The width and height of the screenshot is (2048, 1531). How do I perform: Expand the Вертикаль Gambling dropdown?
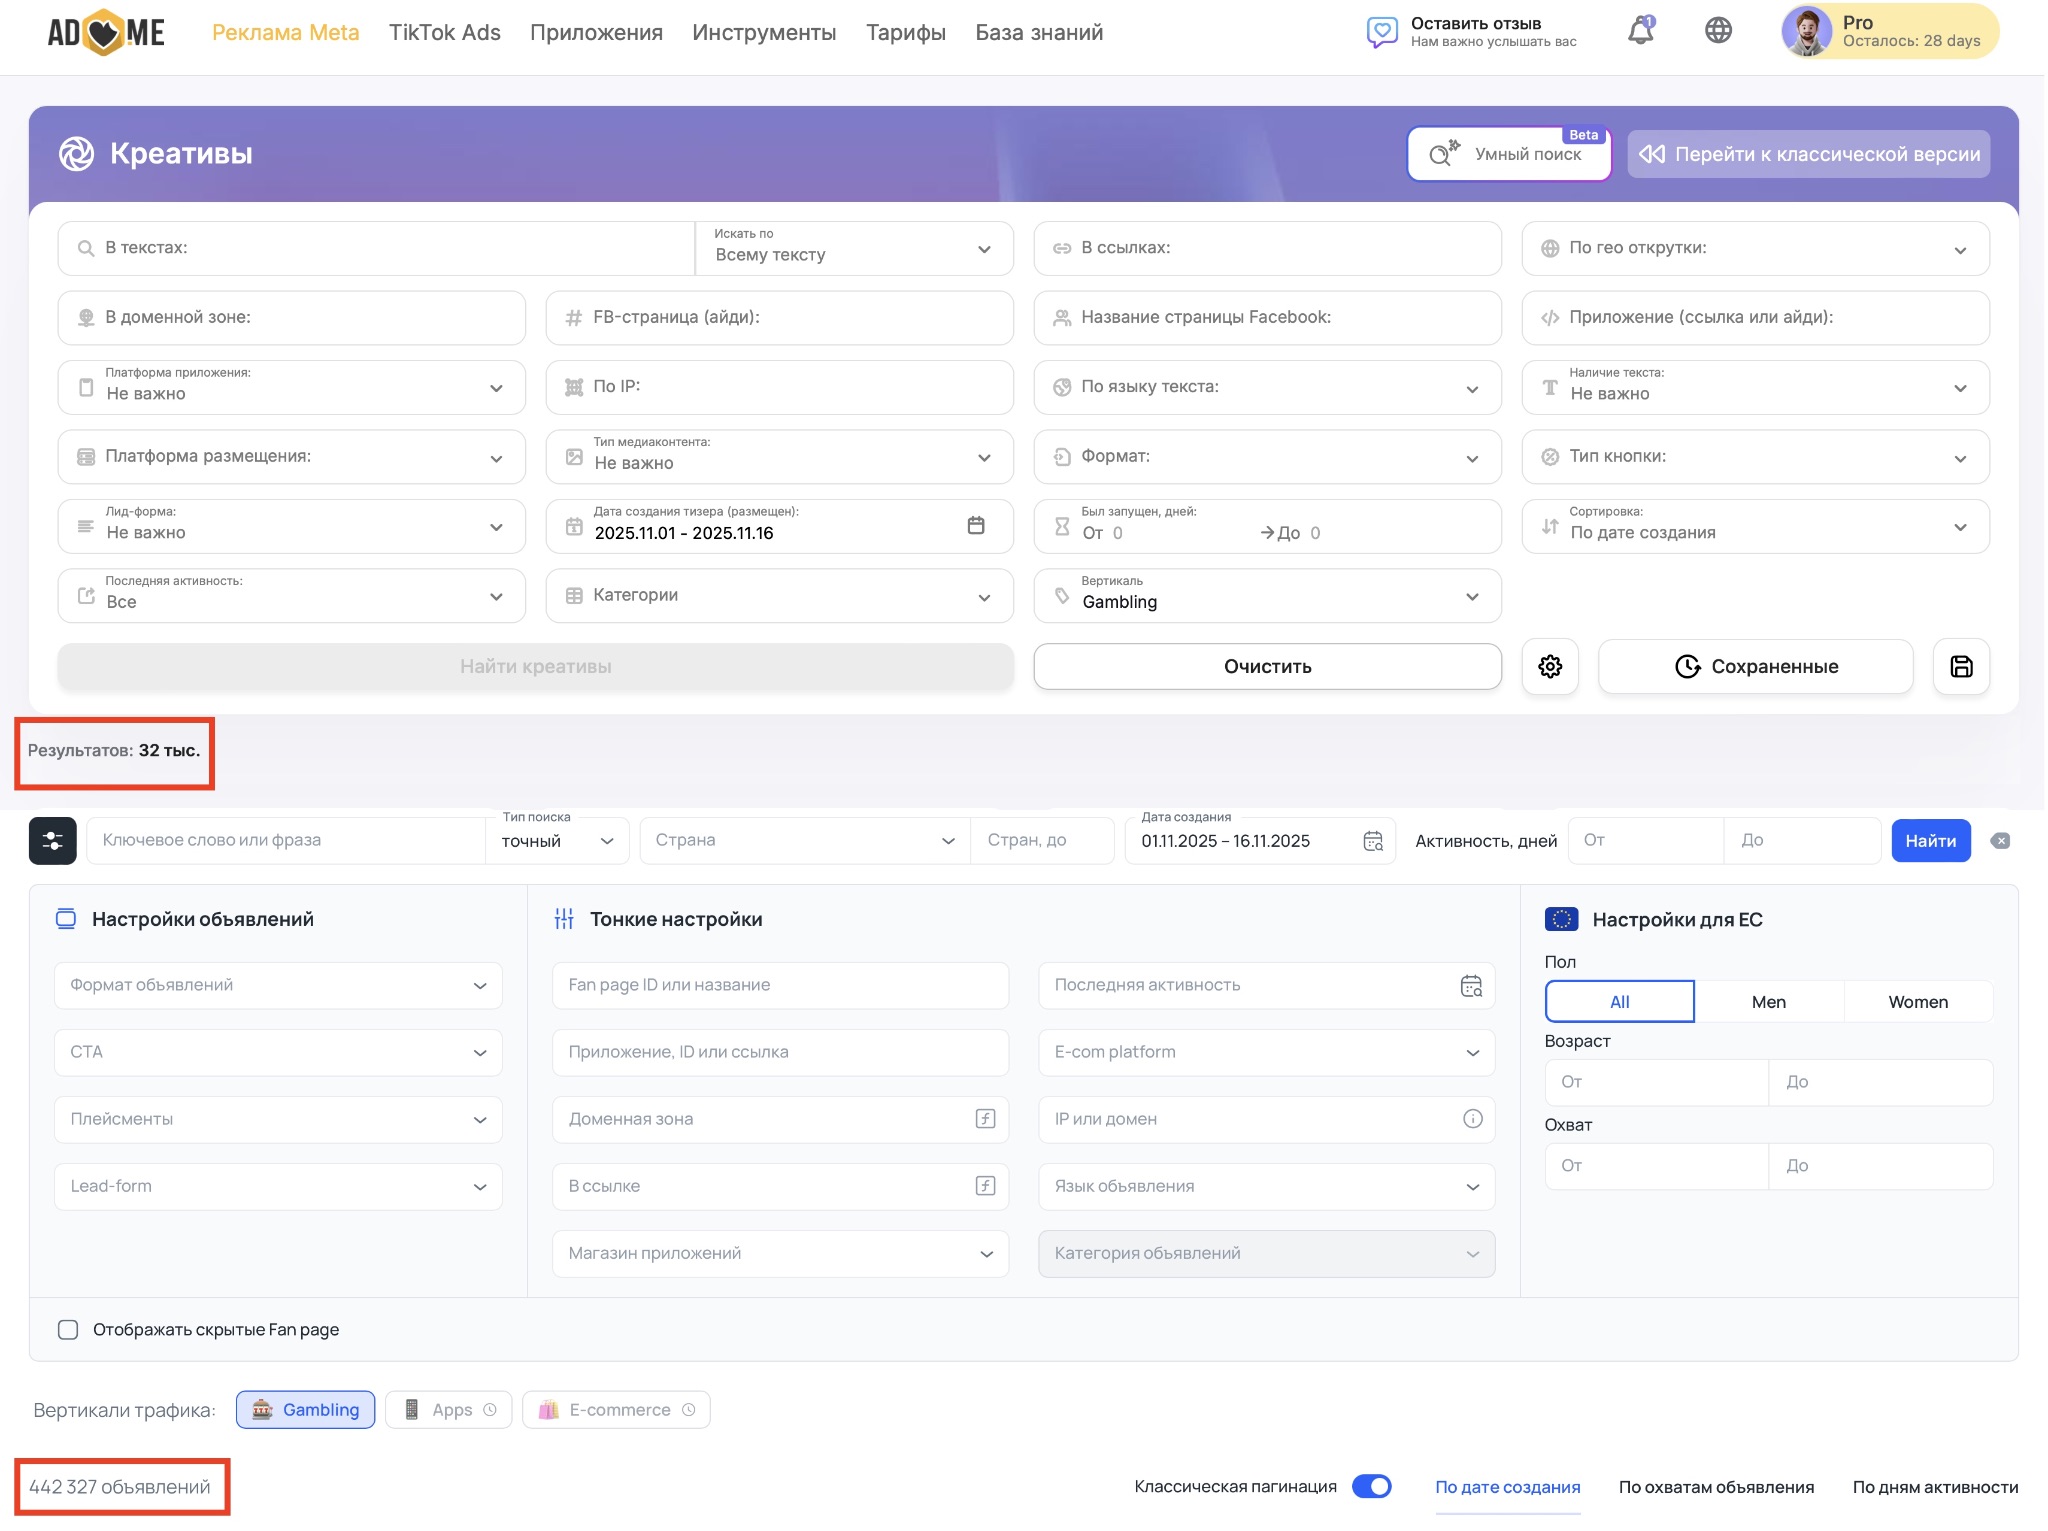pyautogui.click(x=1267, y=596)
